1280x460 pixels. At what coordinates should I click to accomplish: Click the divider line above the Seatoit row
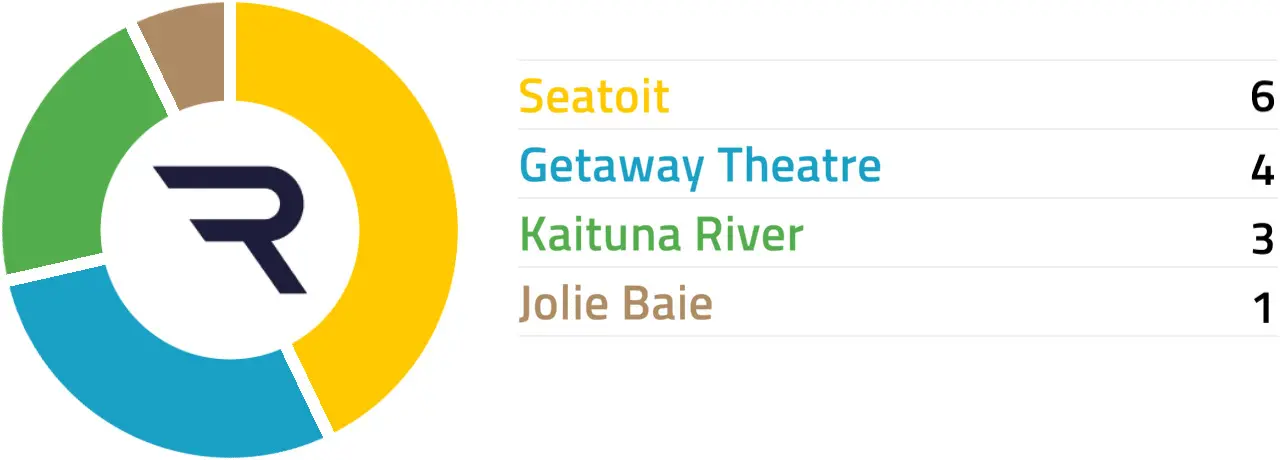point(898,61)
